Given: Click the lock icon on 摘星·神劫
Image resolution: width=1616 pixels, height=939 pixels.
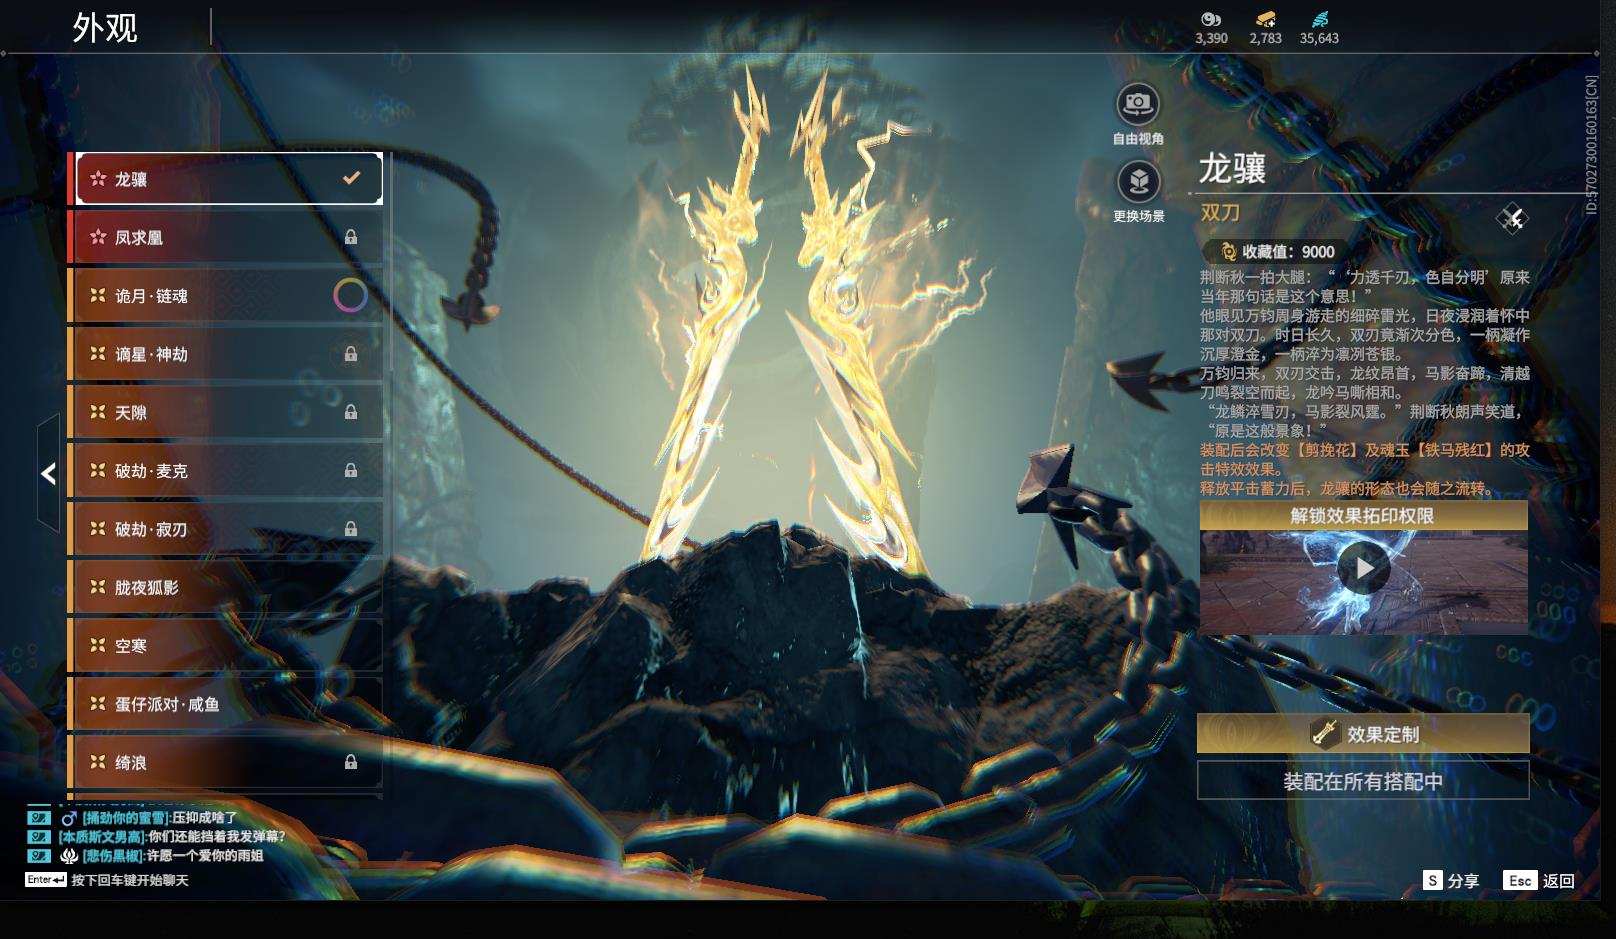Looking at the screenshot, I should [351, 354].
